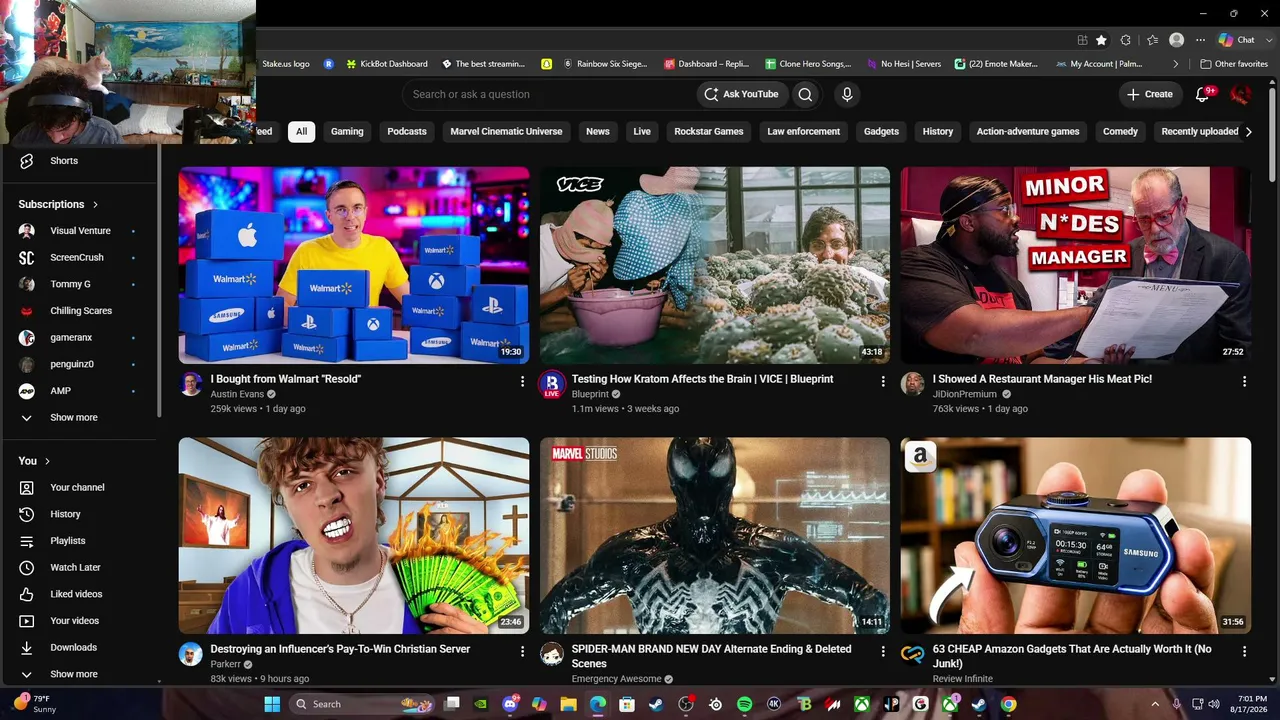Viewport: 1280px width, 720px height.
Task: Show more category chips with right arrow
Action: pyautogui.click(x=1248, y=131)
